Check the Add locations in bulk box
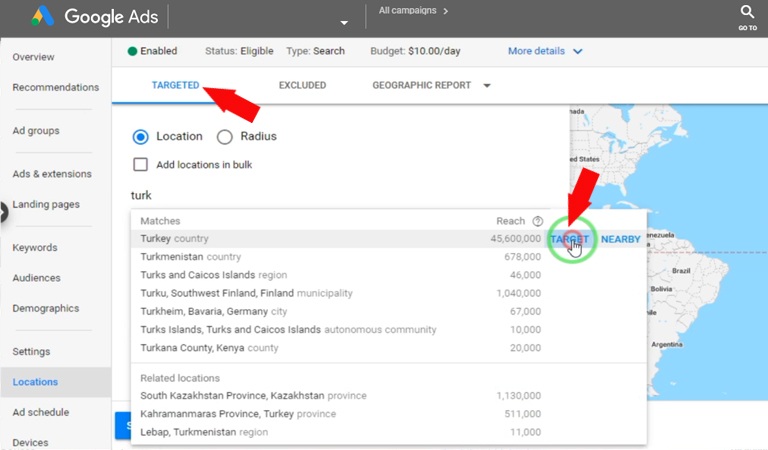This screenshot has height=450, width=768. pos(141,165)
